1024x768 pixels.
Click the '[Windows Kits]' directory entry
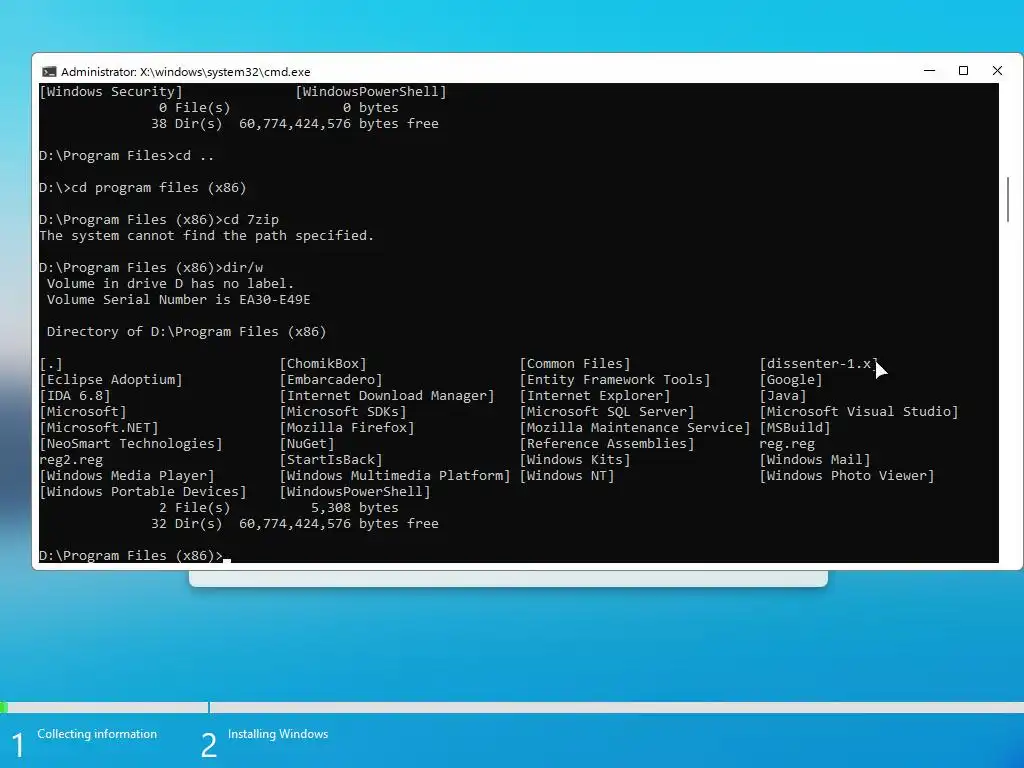[575, 460]
